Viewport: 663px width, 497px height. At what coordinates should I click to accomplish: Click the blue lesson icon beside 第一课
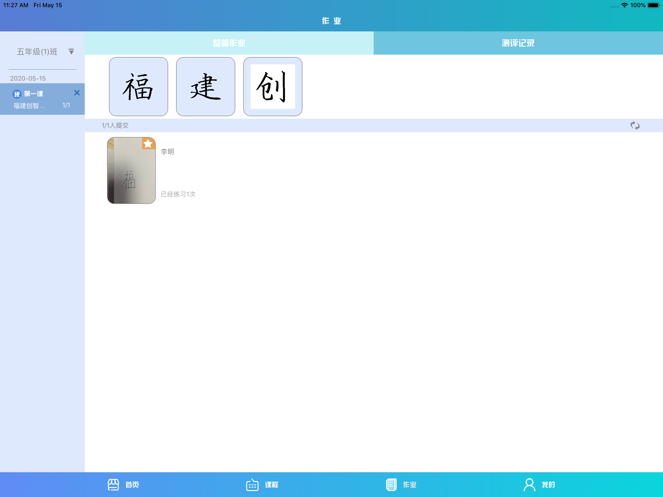[x=17, y=94]
